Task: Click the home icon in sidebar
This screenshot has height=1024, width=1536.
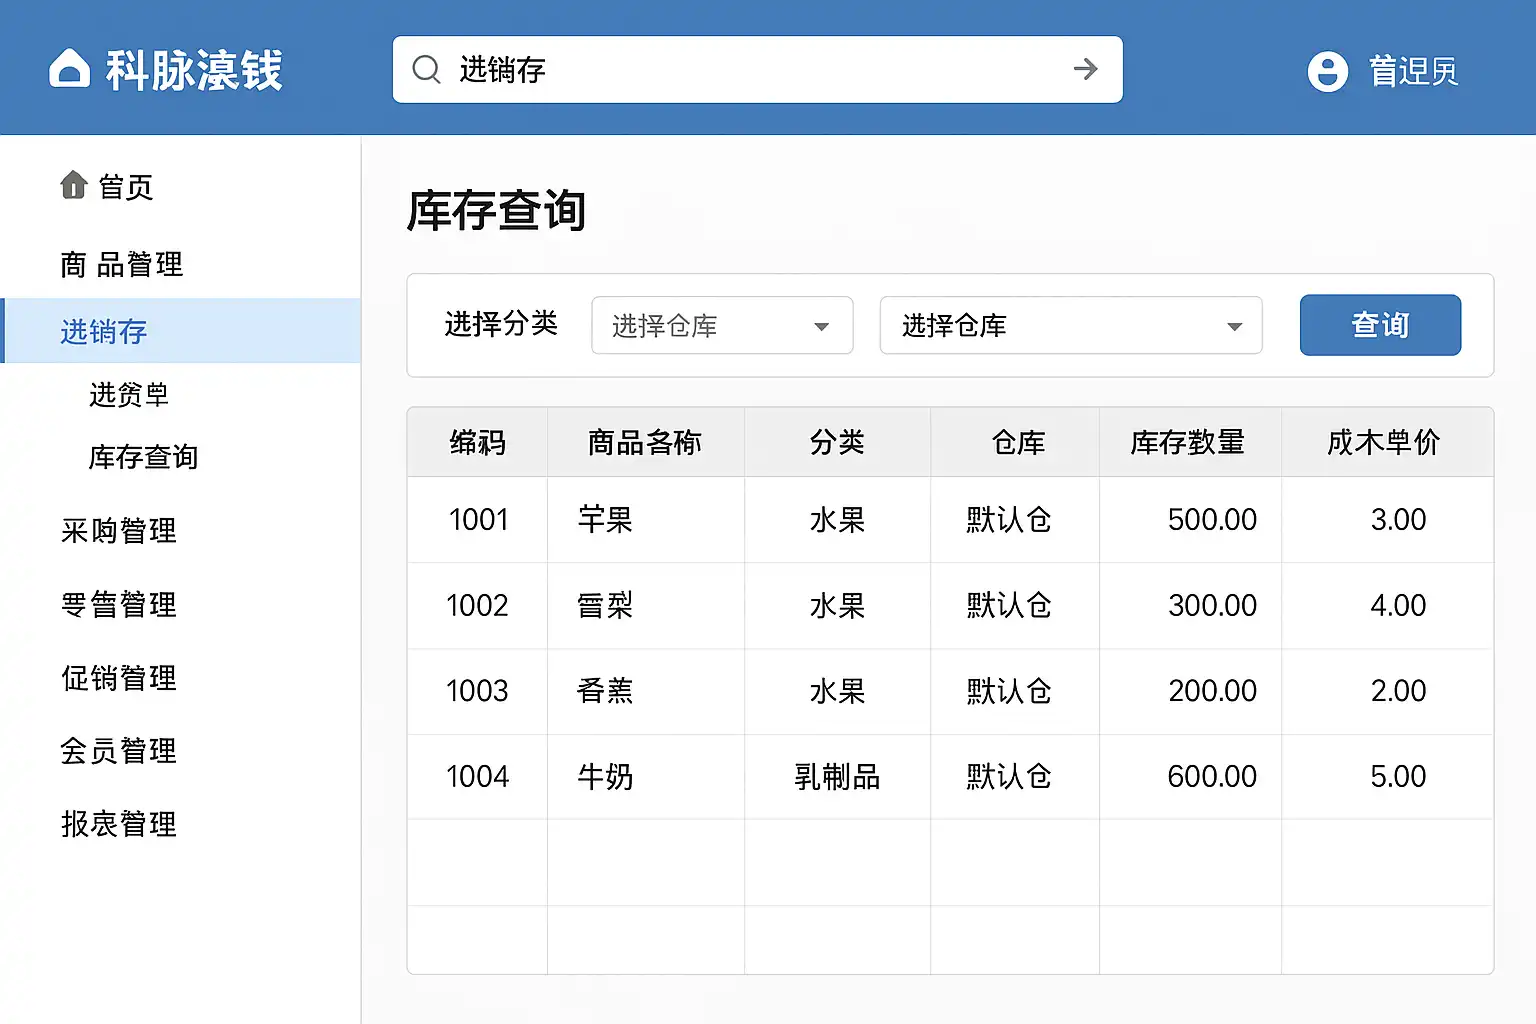Action: tap(74, 186)
